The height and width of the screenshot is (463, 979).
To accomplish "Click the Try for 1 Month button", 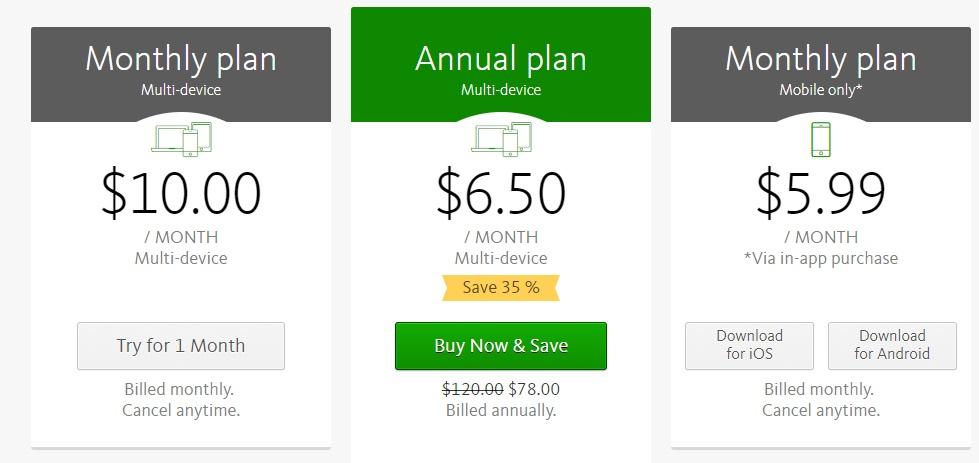I will pos(181,346).
